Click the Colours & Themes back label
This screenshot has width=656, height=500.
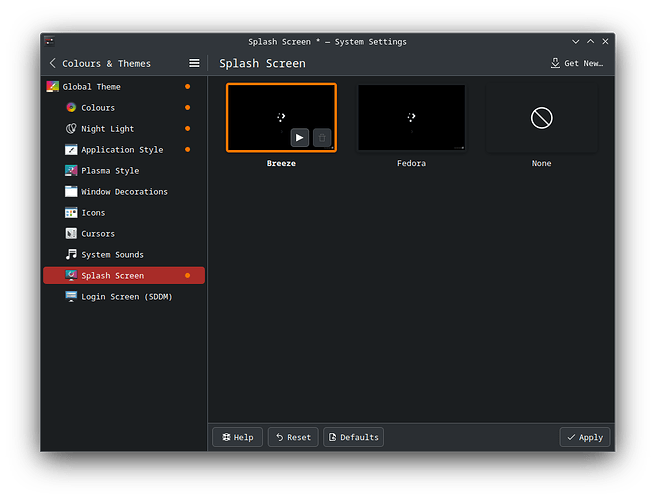(x=106, y=64)
